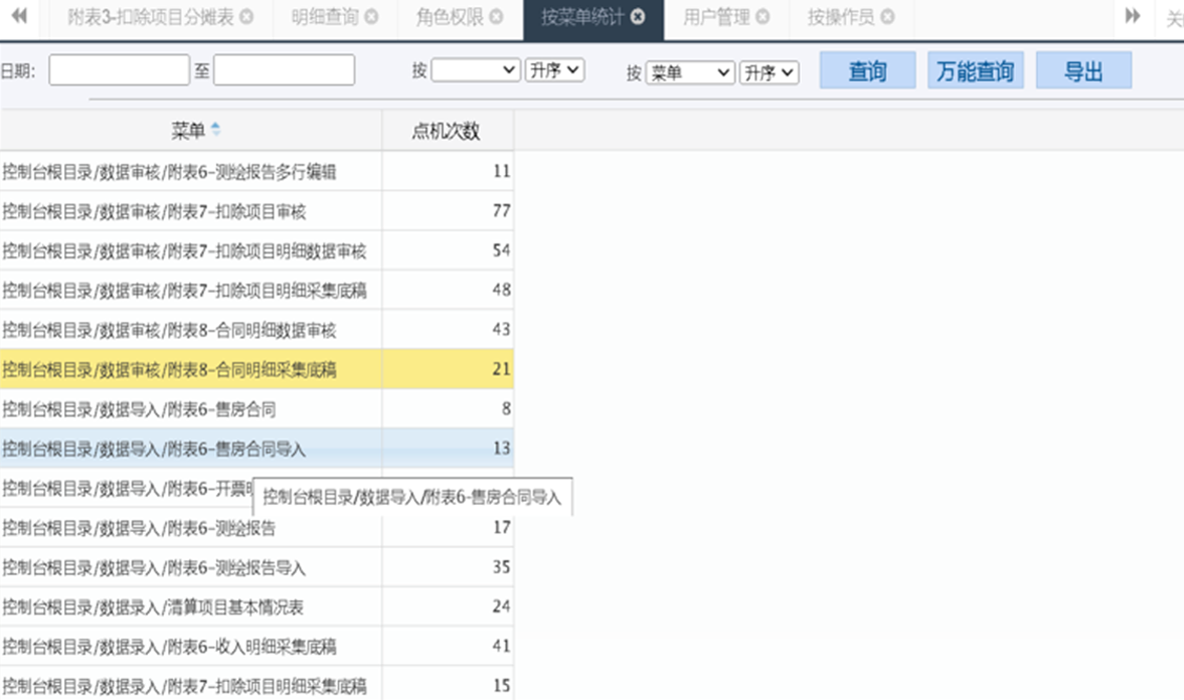Open first 升序 order dropdown
Image resolution: width=1184 pixels, height=700 pixels.
pos(555,70)
